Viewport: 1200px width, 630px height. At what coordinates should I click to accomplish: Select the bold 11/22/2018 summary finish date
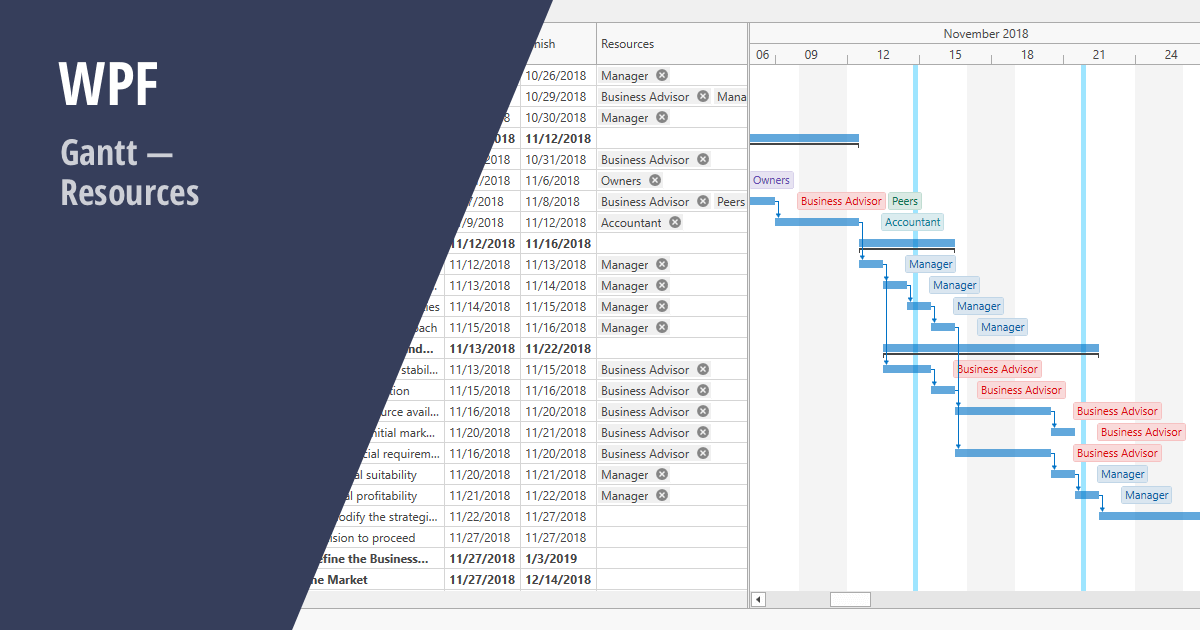tap(558, 348)
